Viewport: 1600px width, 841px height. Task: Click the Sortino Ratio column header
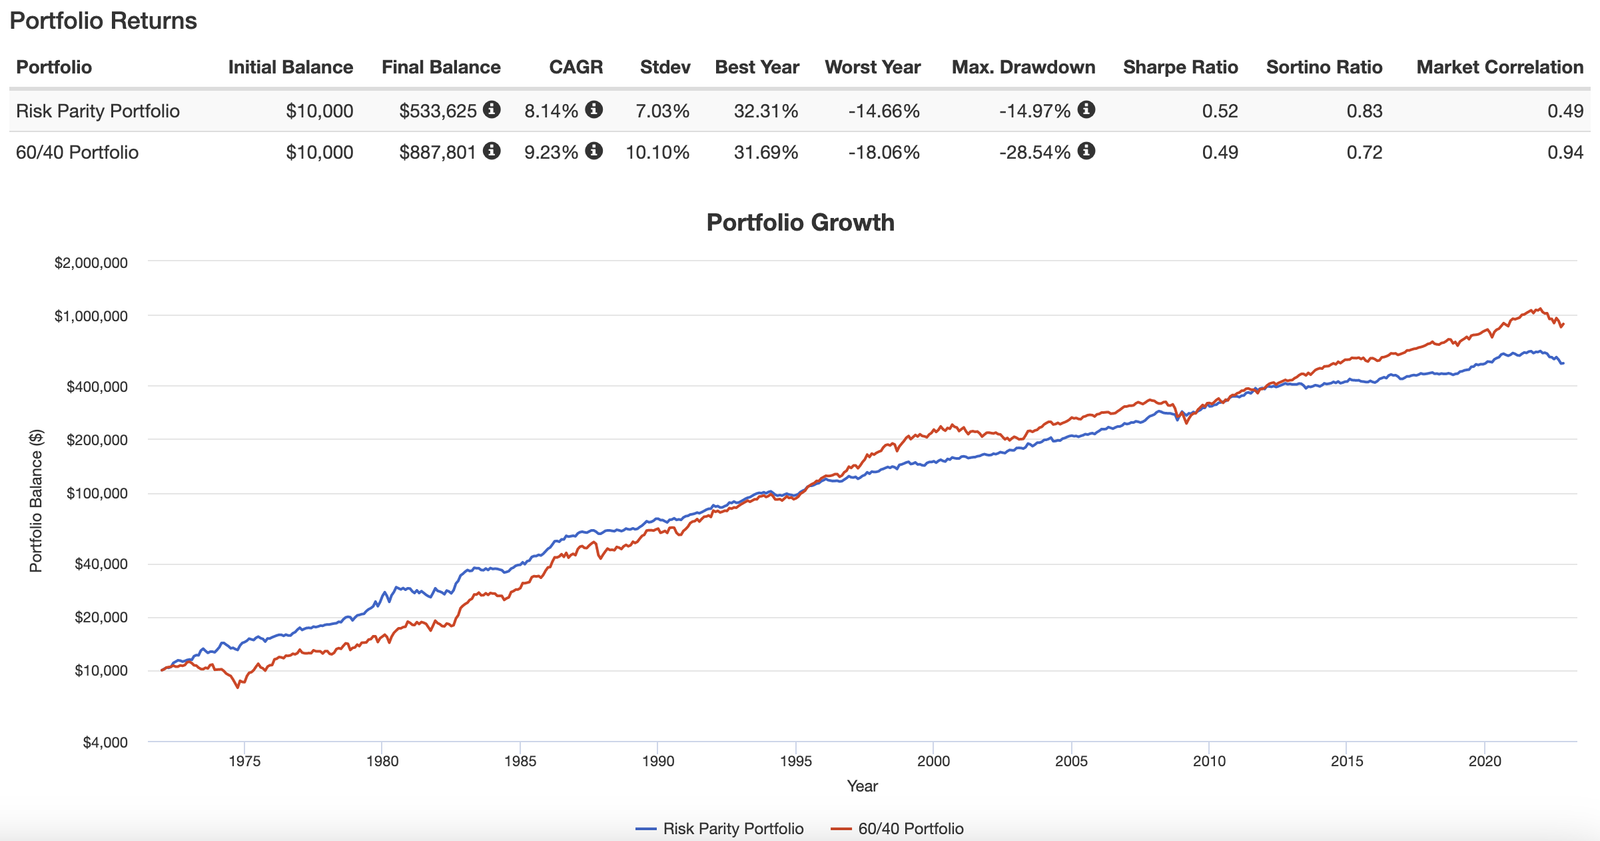1324,67
